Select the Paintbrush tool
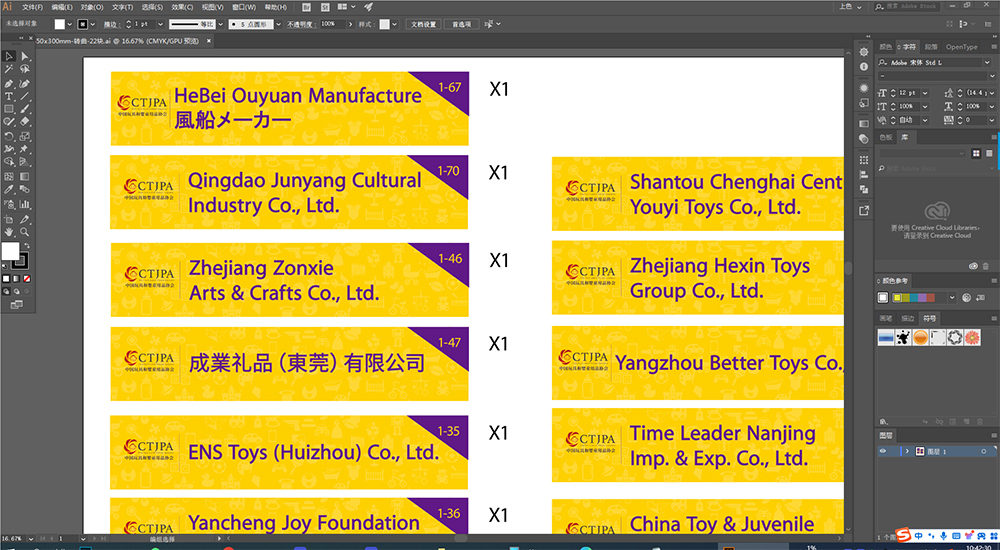 coord(25,109)
